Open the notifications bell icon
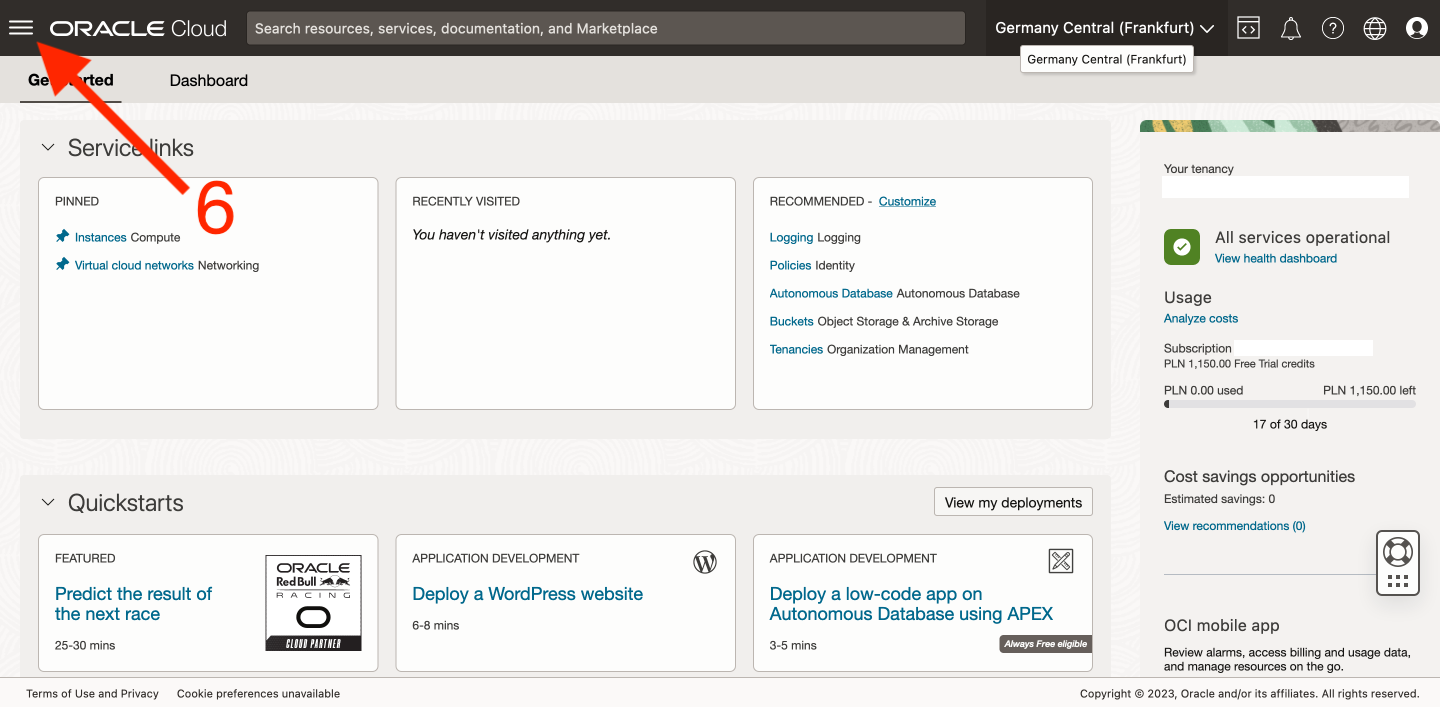The height and width of the screenshot is (707, 1440). click(x=1290, y=28)
